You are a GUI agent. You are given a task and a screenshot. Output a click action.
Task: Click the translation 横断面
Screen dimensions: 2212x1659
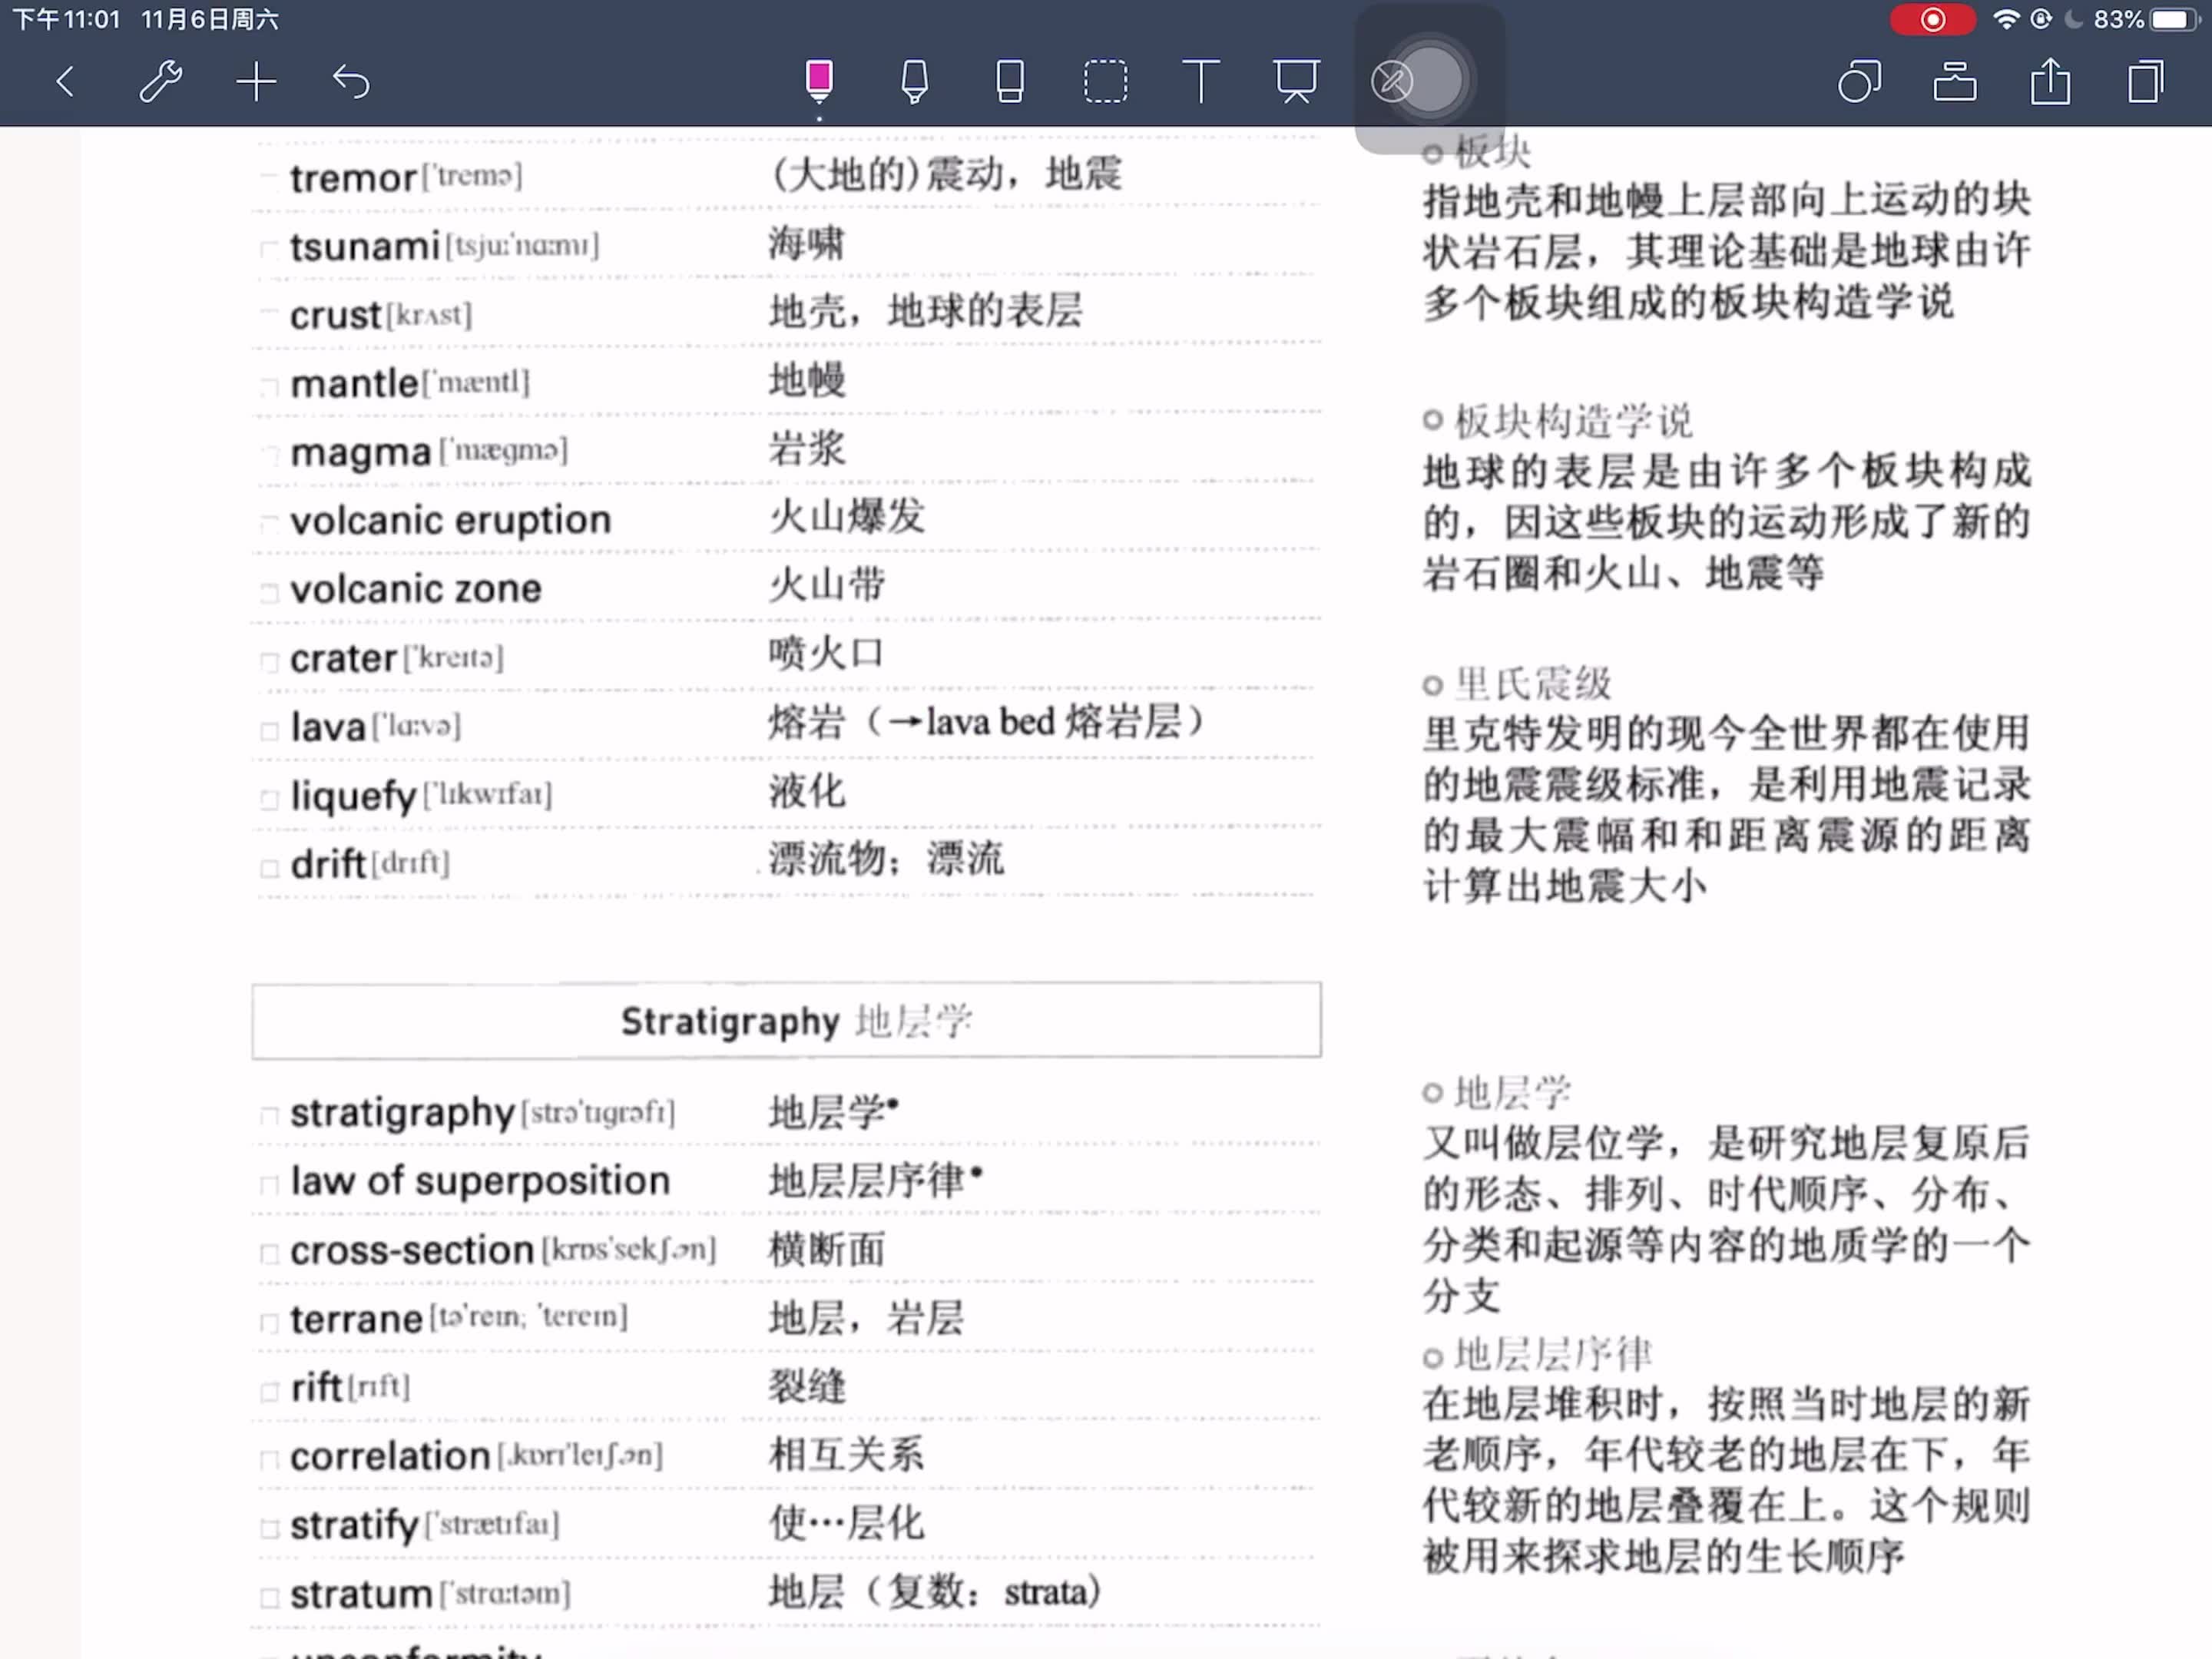(x=826, y=1250)
